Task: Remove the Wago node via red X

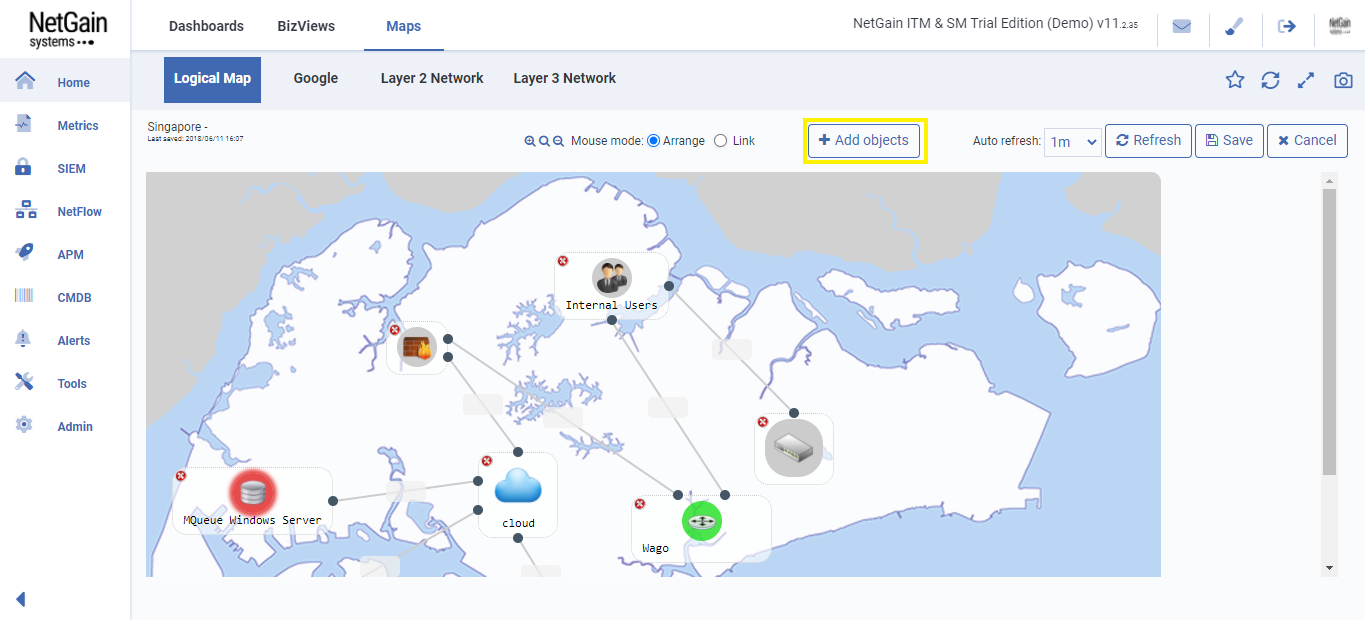Action: pyautogui.click(x=640, y=504)
